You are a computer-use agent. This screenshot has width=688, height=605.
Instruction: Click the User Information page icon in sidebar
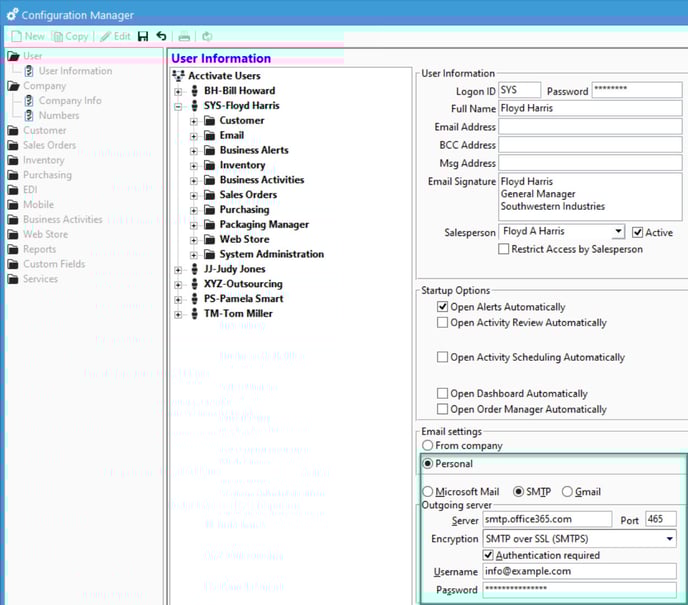click(x=29, y=71)
